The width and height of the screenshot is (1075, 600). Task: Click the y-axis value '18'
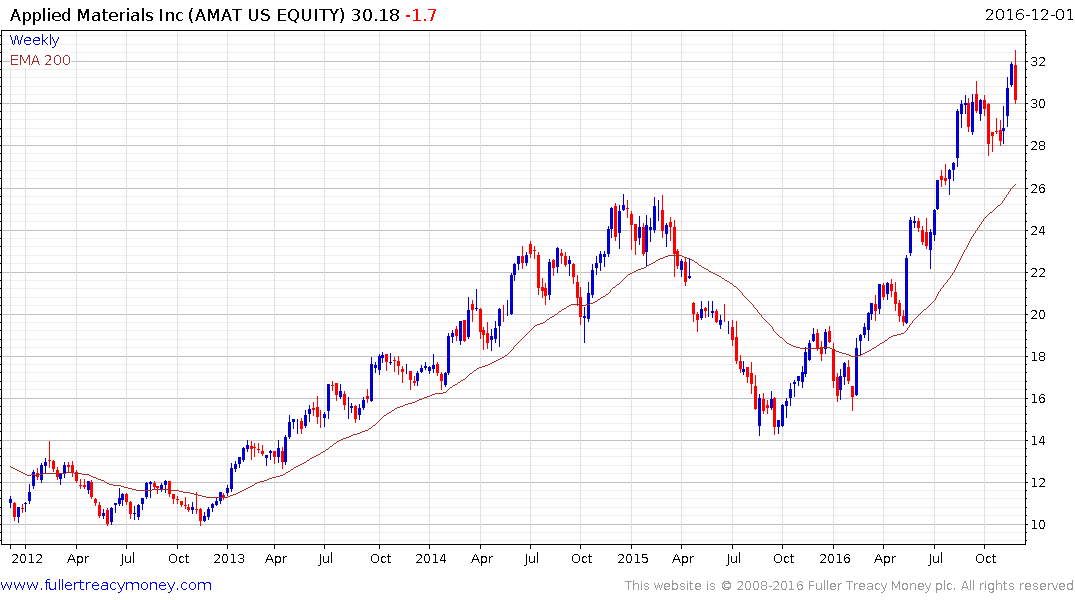[x=1038, y=357]
